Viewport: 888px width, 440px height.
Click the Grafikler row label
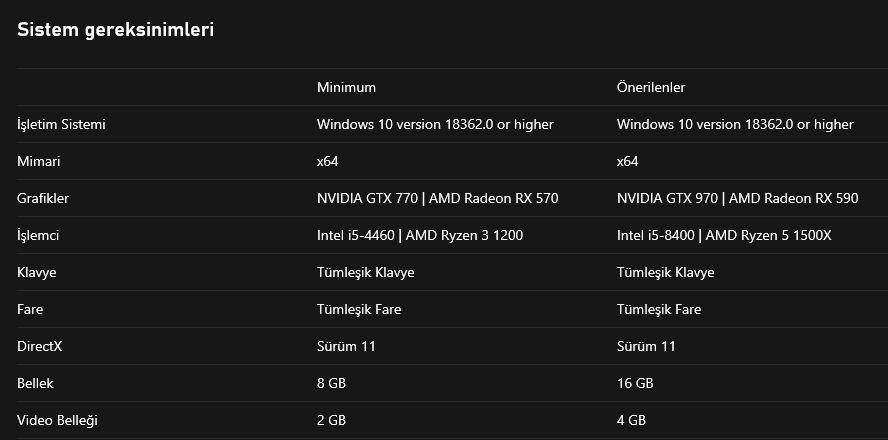[x=43, y=198]
